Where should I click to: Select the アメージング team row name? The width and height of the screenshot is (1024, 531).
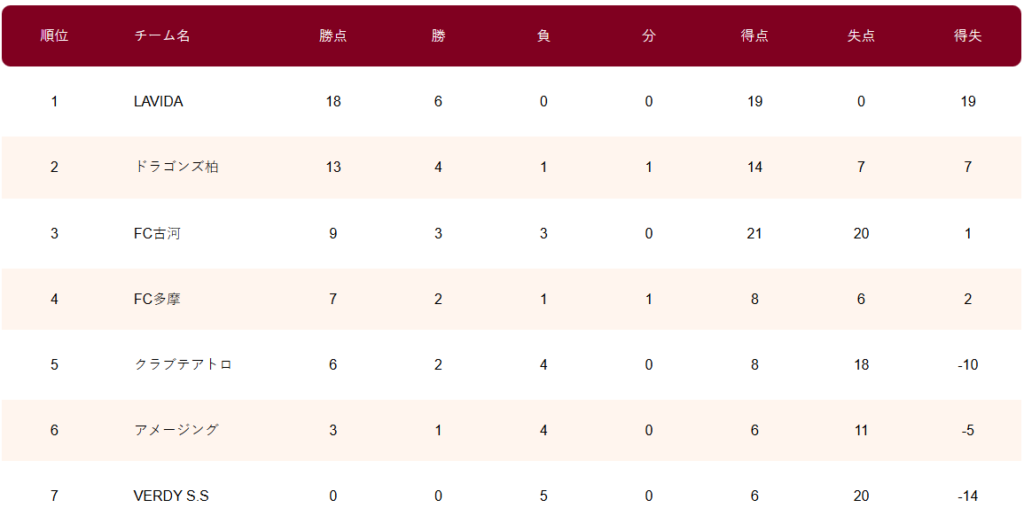pyautogui.click(x=176, y=430)
